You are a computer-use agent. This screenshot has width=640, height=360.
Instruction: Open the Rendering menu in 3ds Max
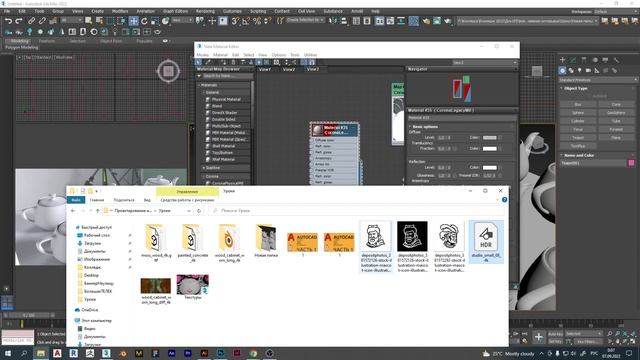[x=205, y=11]
